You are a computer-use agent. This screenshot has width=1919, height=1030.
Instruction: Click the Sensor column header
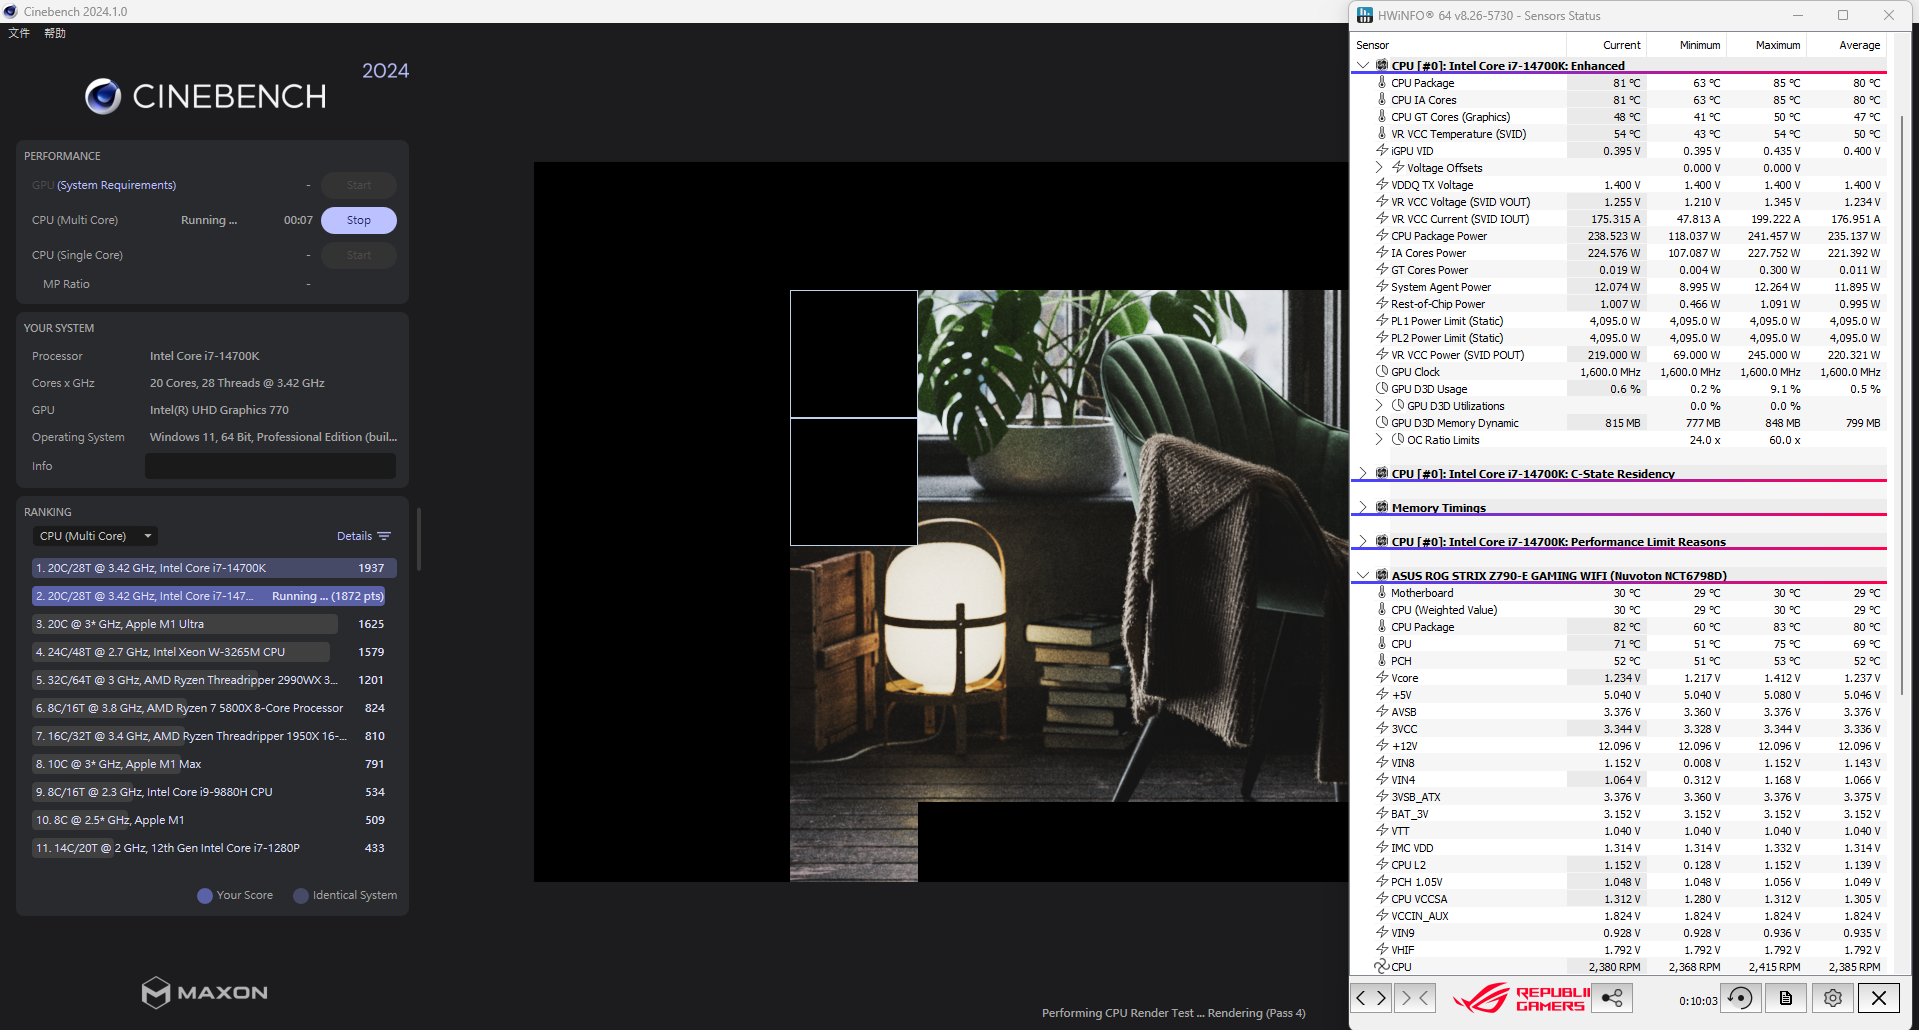1458,45
